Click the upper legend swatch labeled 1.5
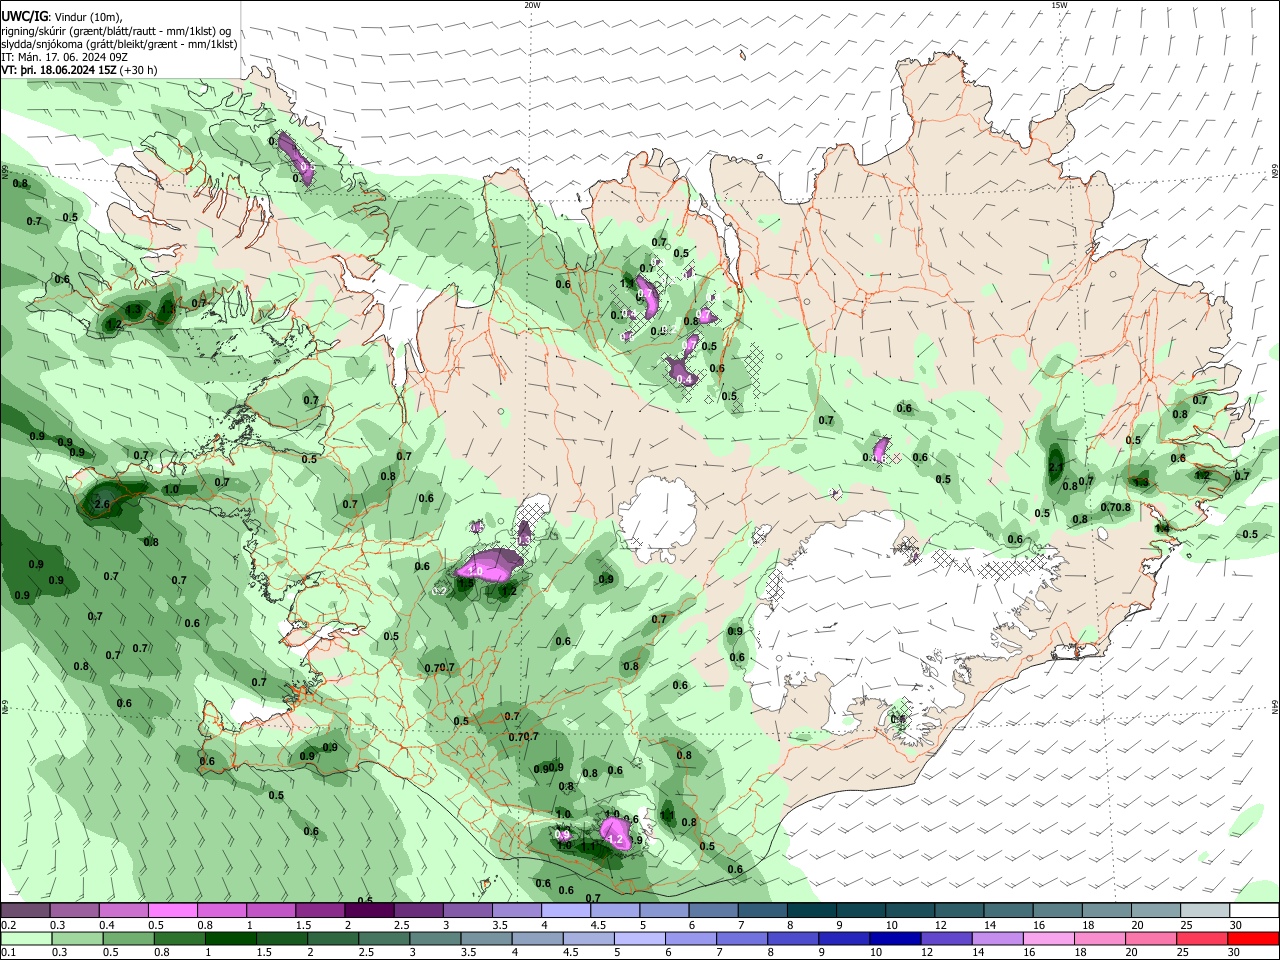 point(320,911)
